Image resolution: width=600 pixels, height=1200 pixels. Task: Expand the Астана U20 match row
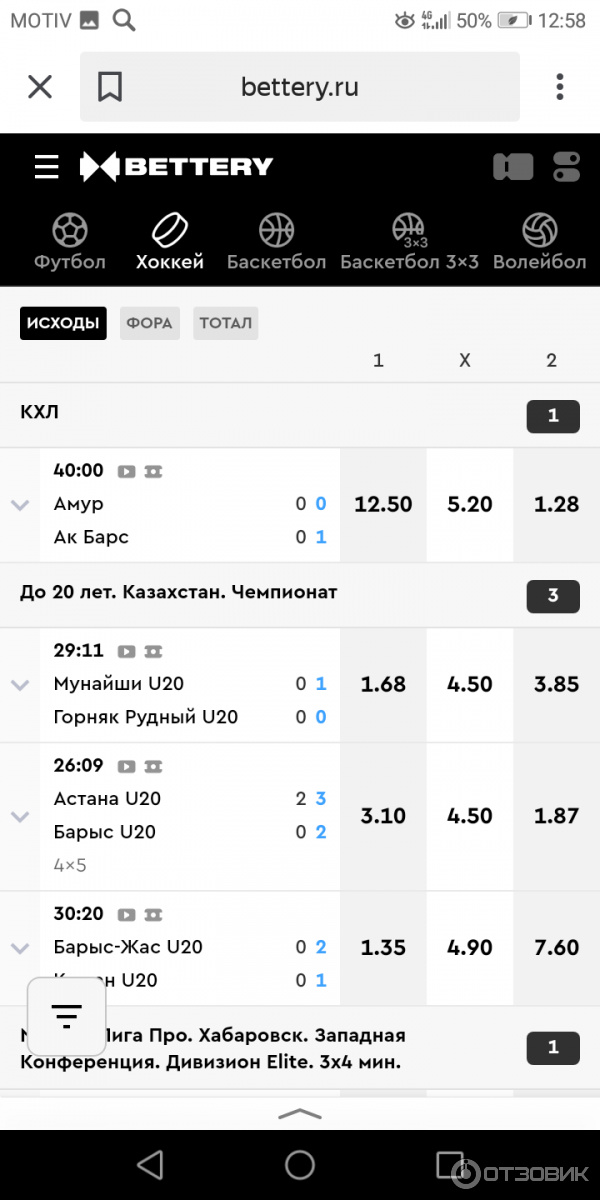click(x=20, y=816)
